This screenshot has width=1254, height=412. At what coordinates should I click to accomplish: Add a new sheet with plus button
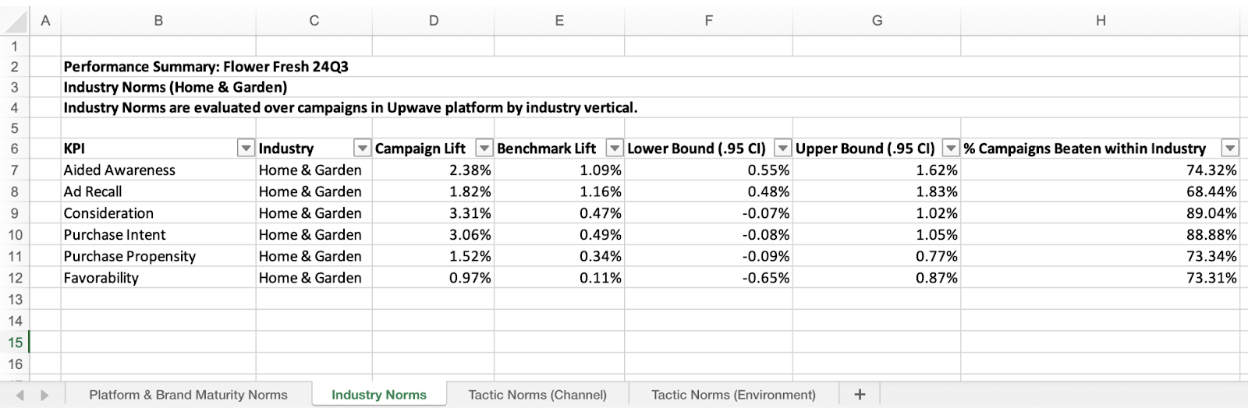(x=859, y=395)
